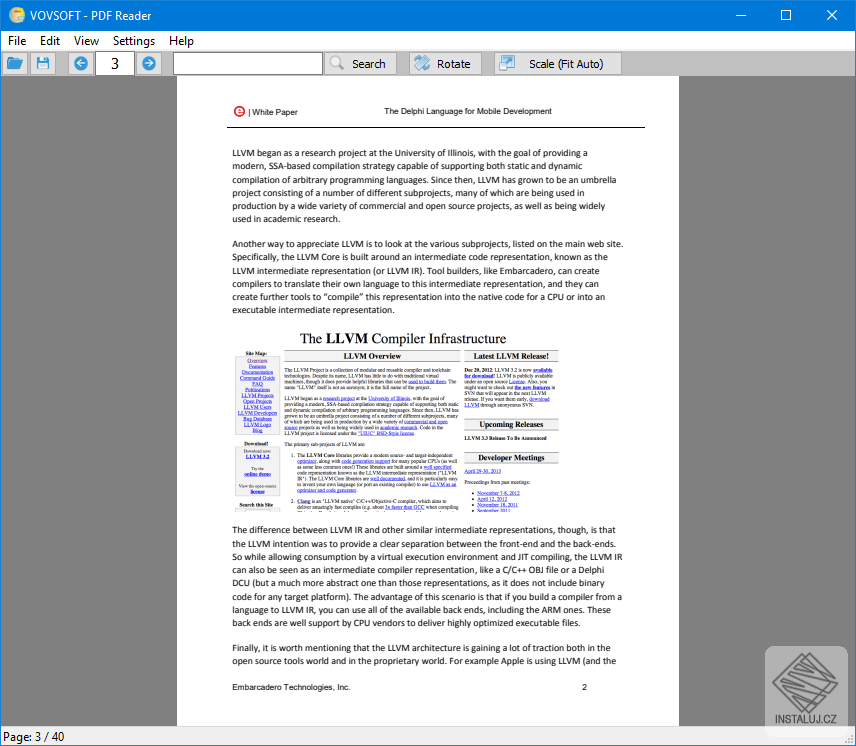Click the 'Page: 3 / 40' status text
Image resolution: width=856 pixels, height=746 pixels.
pyautogui.click(x=34, y=737)
